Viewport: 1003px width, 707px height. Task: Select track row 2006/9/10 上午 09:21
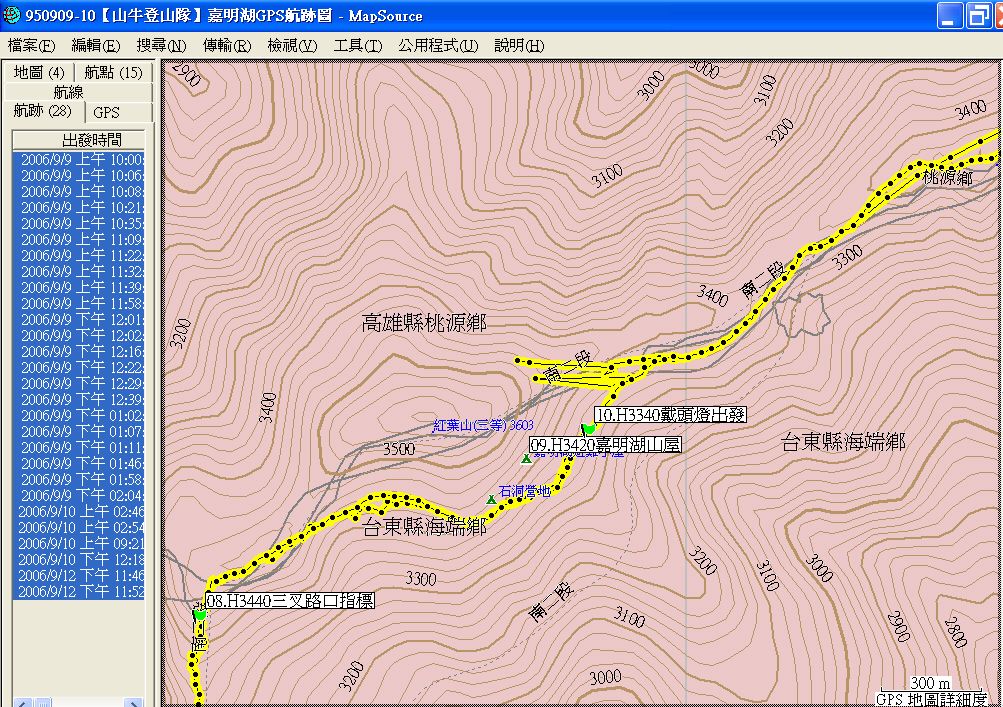[79, 543]
